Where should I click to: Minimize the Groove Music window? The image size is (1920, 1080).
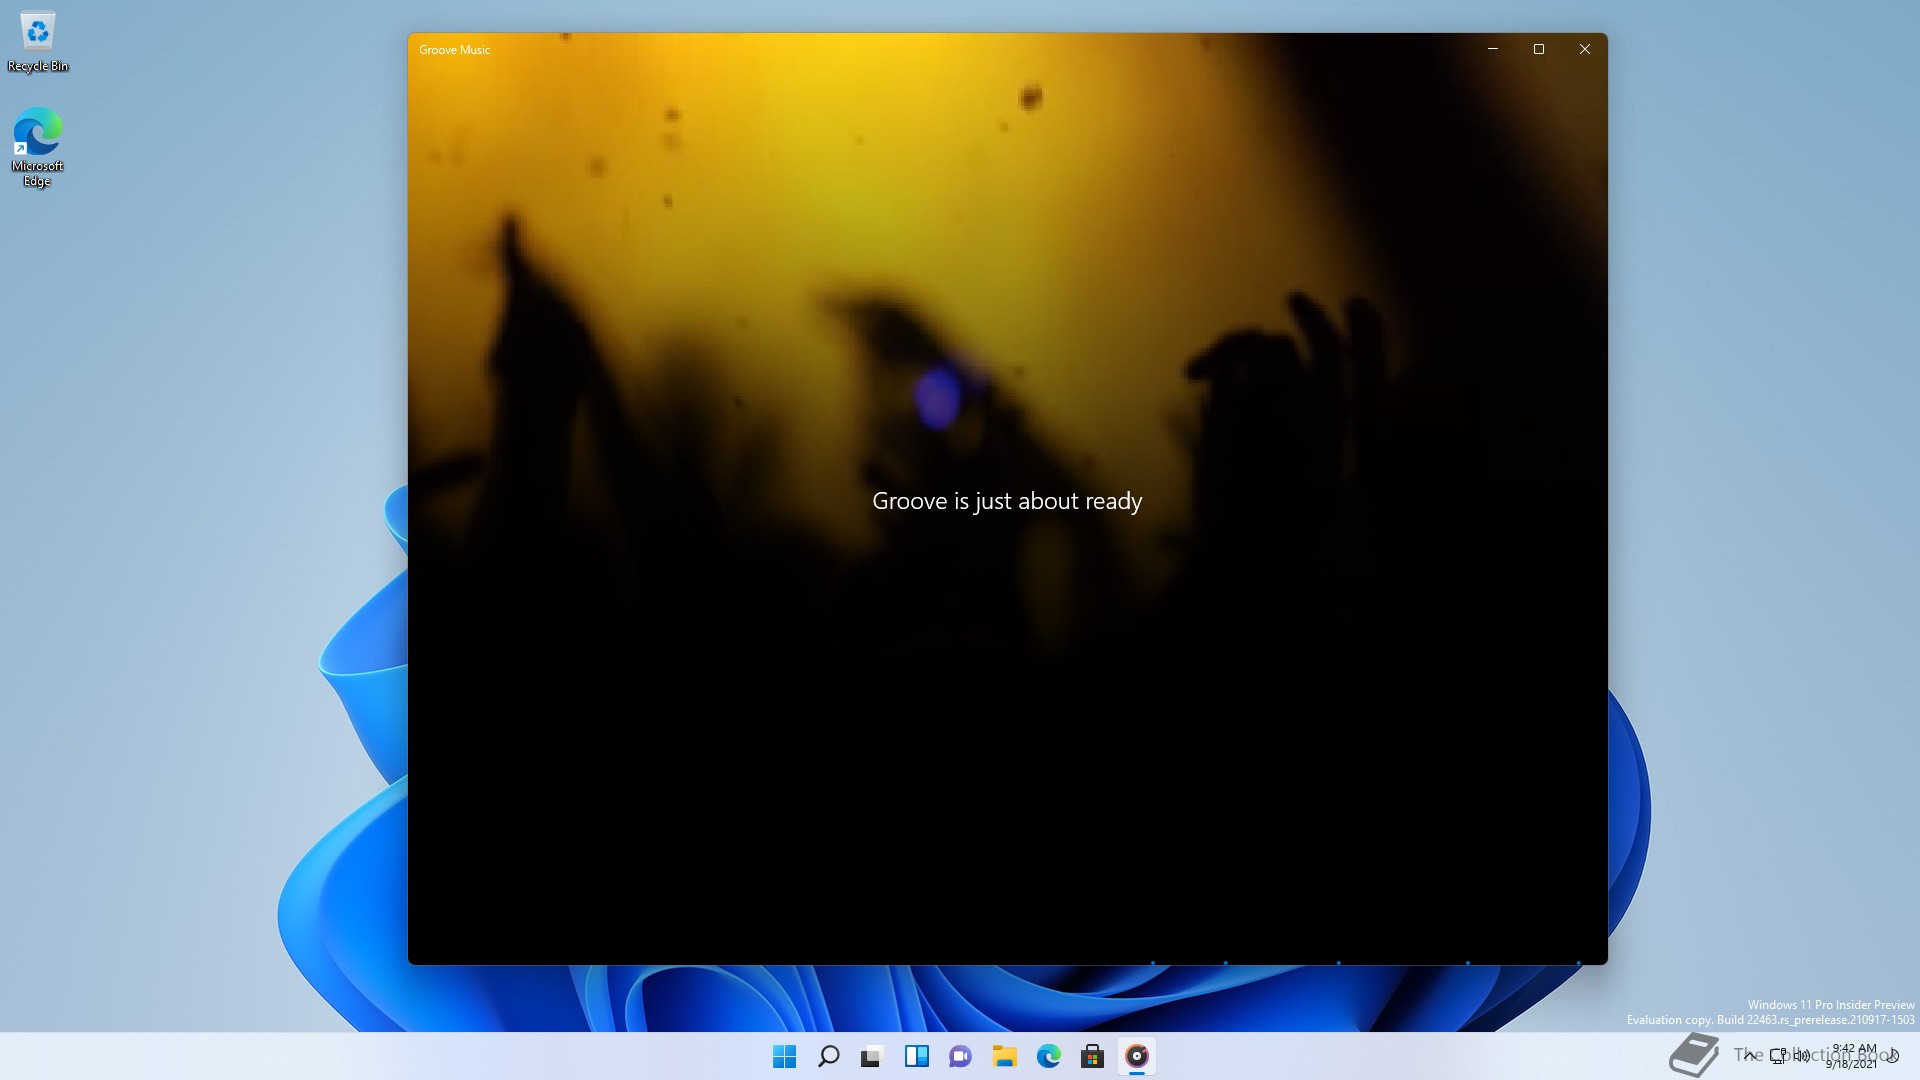1493,49
